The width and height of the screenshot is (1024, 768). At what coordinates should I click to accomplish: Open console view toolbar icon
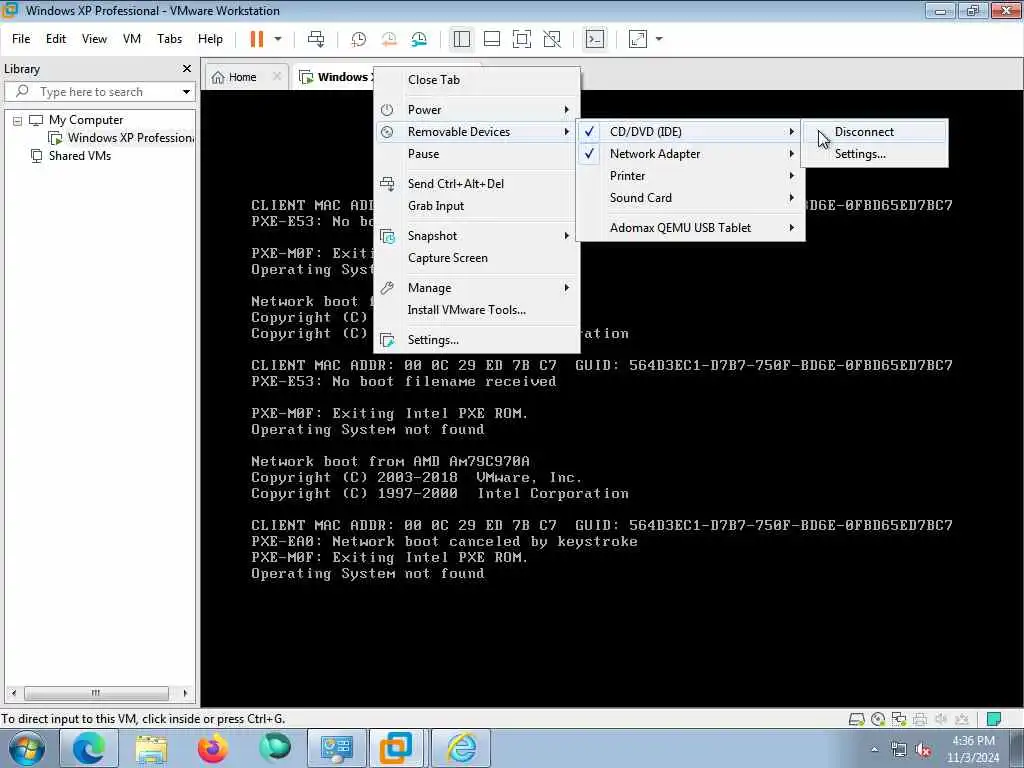click(595, 39)
